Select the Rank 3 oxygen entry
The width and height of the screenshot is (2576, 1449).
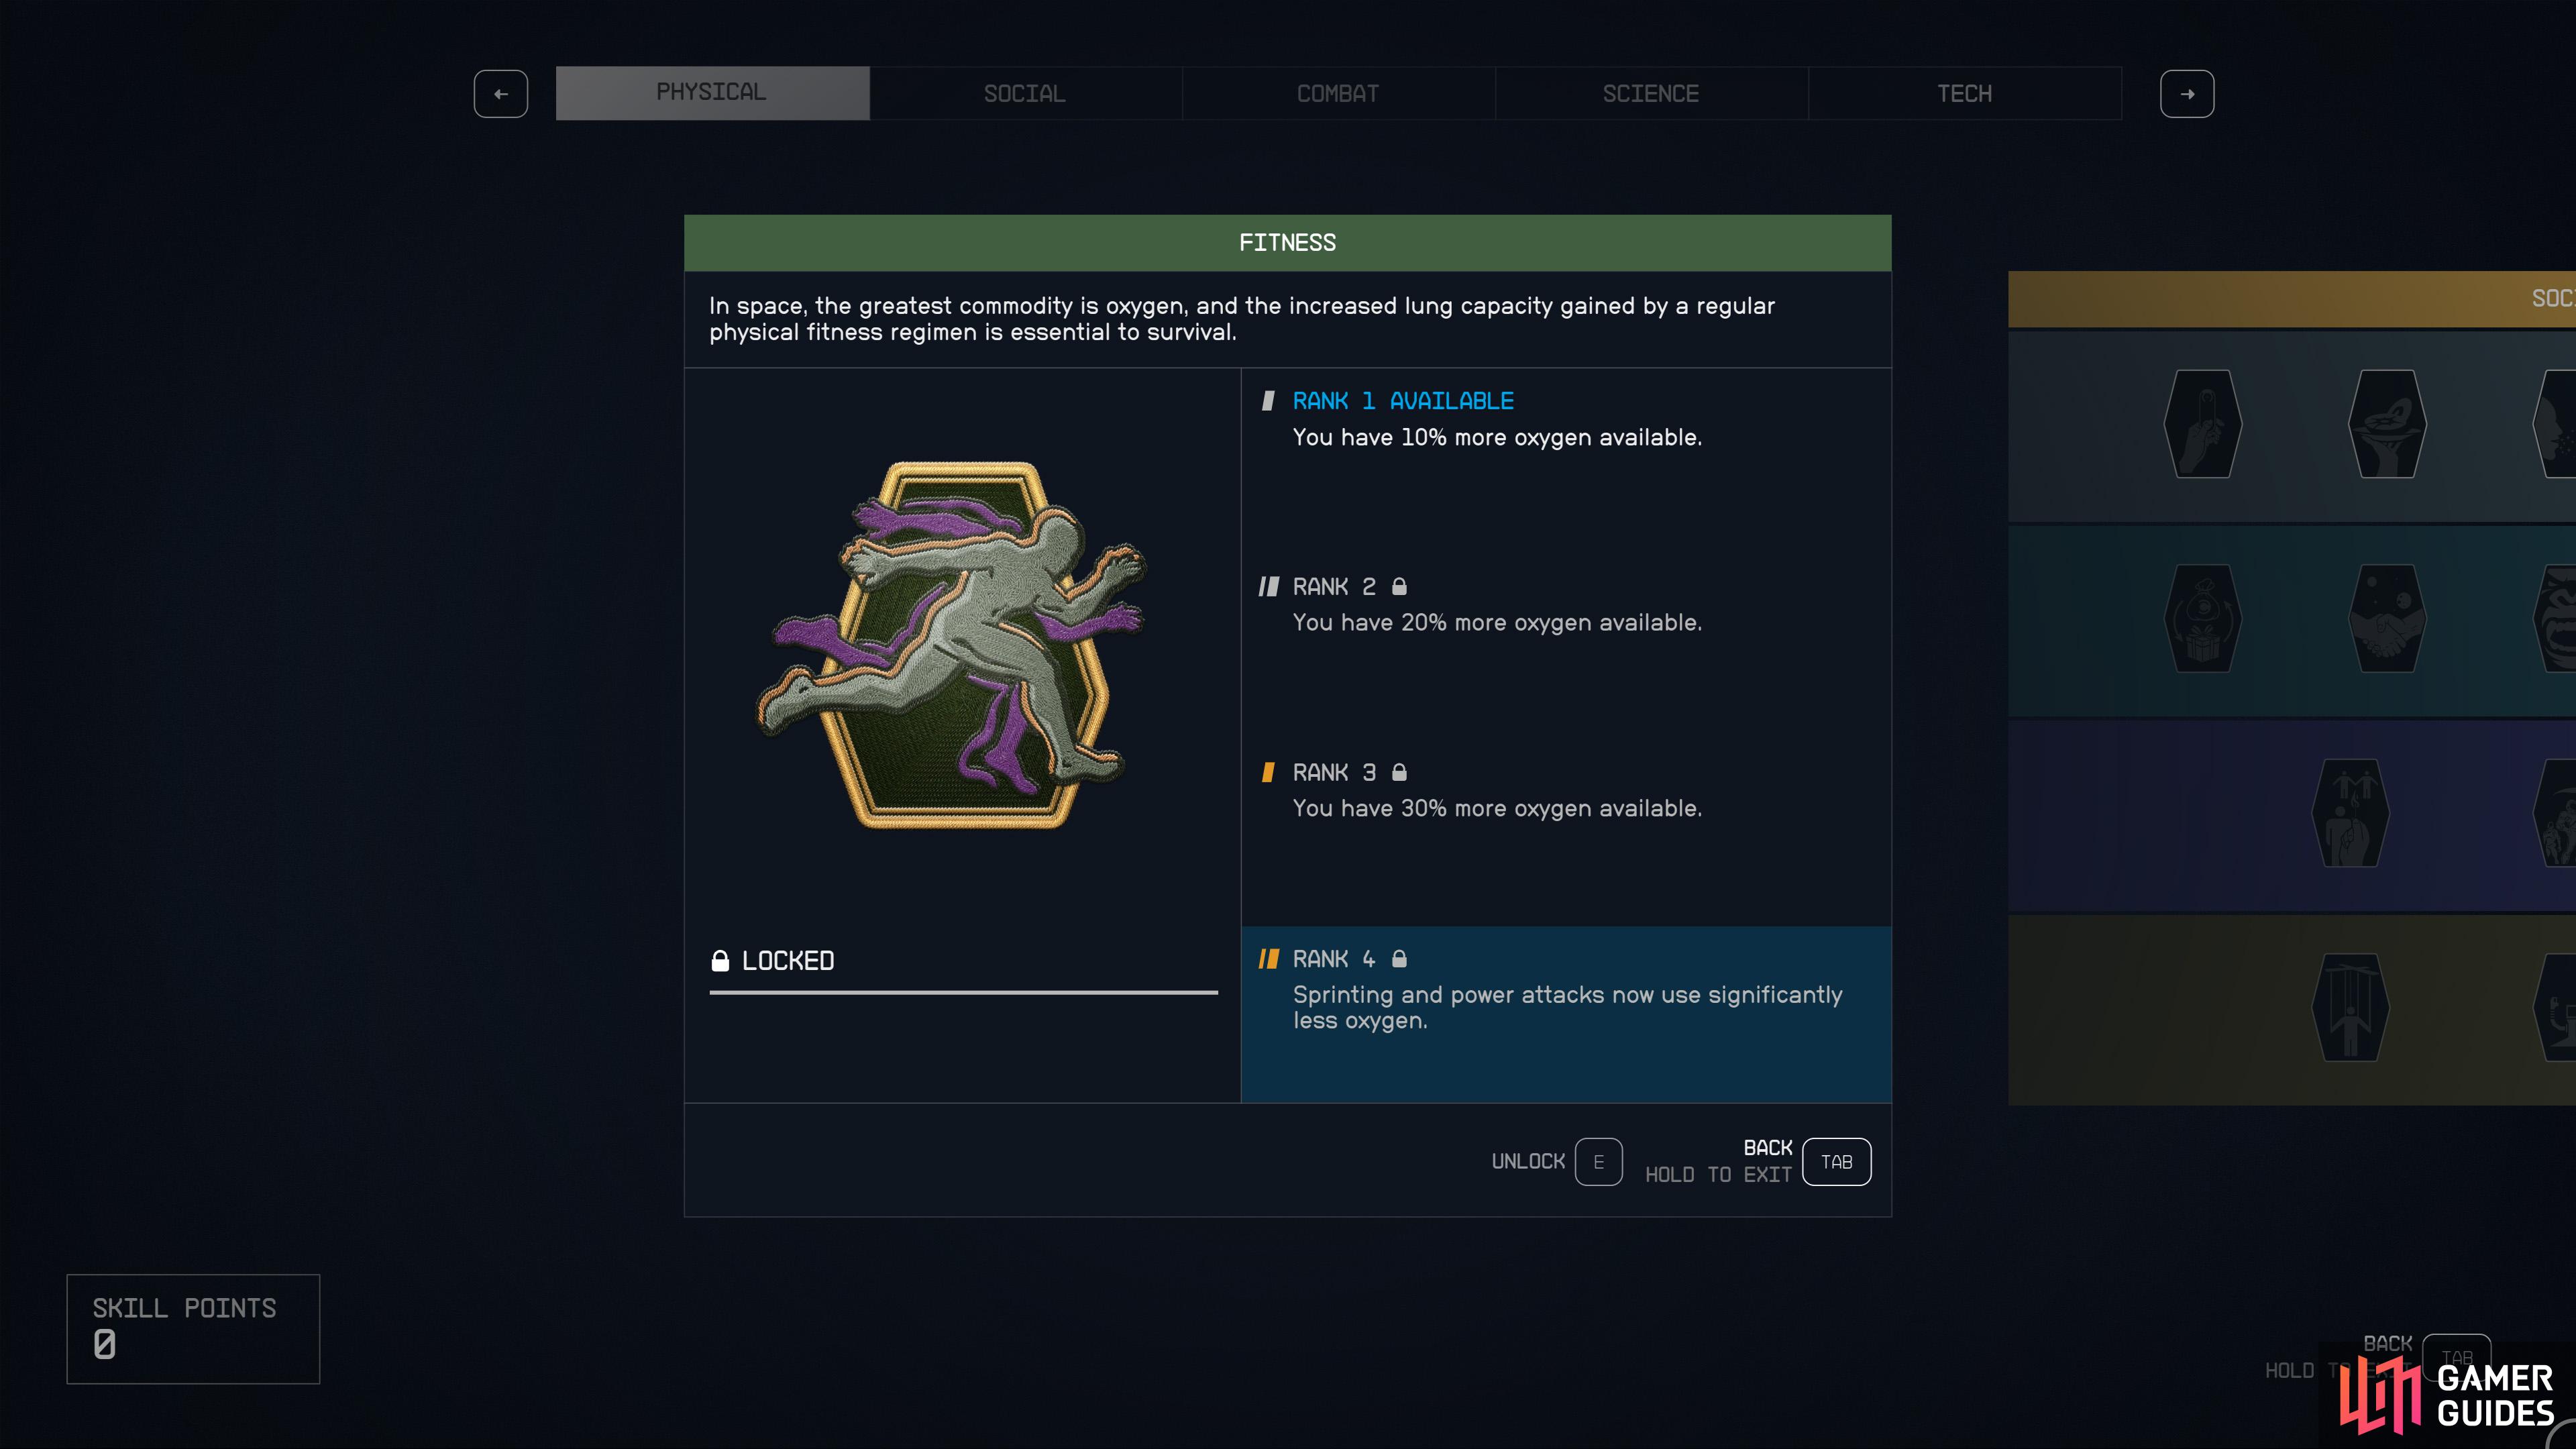click(x=1566, y=790)
